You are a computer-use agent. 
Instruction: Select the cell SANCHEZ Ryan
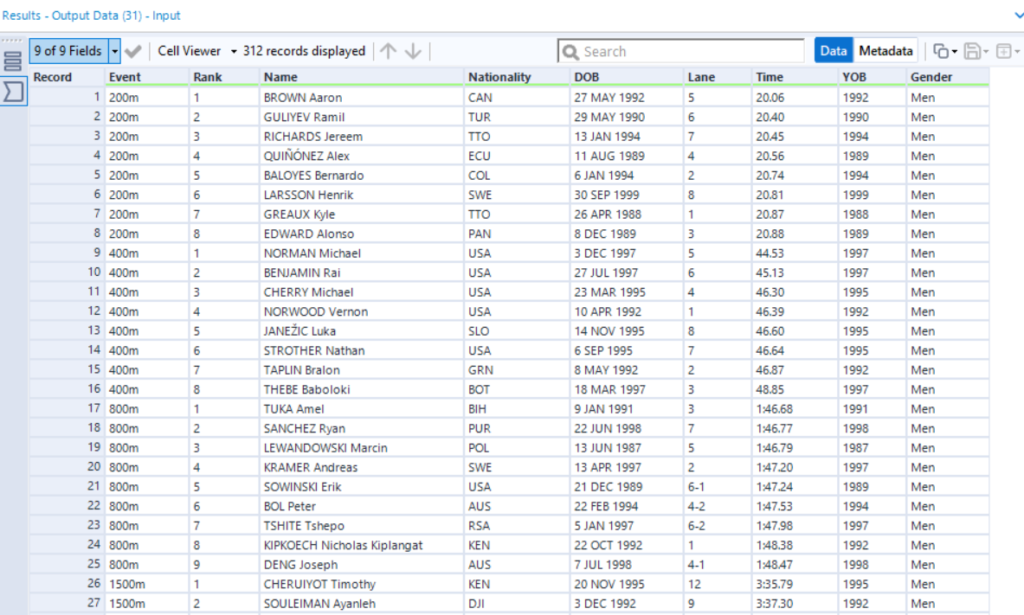pos(362,428)
